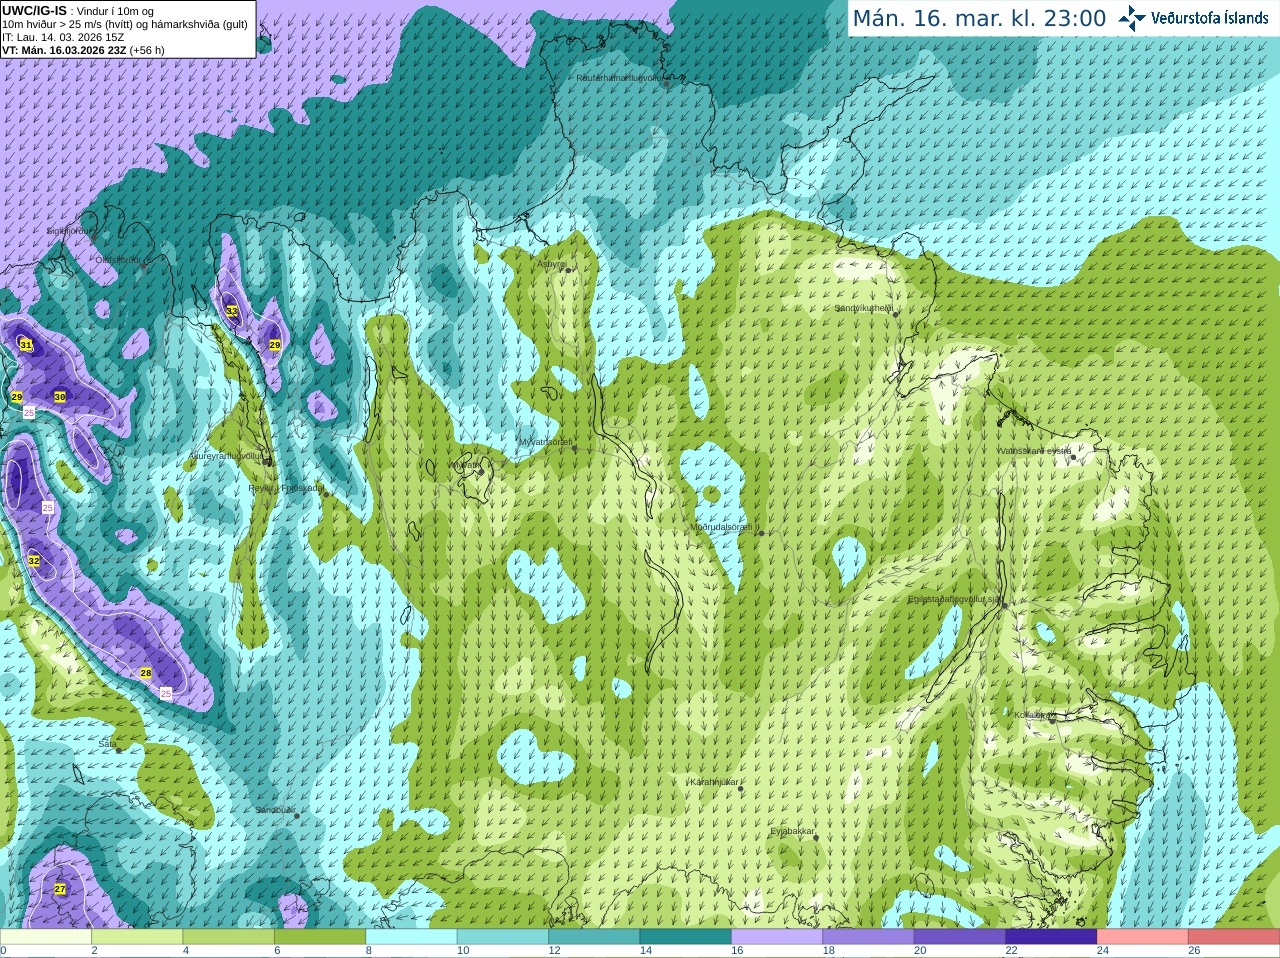
Task: Click the Vatnsskarð eystra station label
Action: click(x=1035, y=451)
